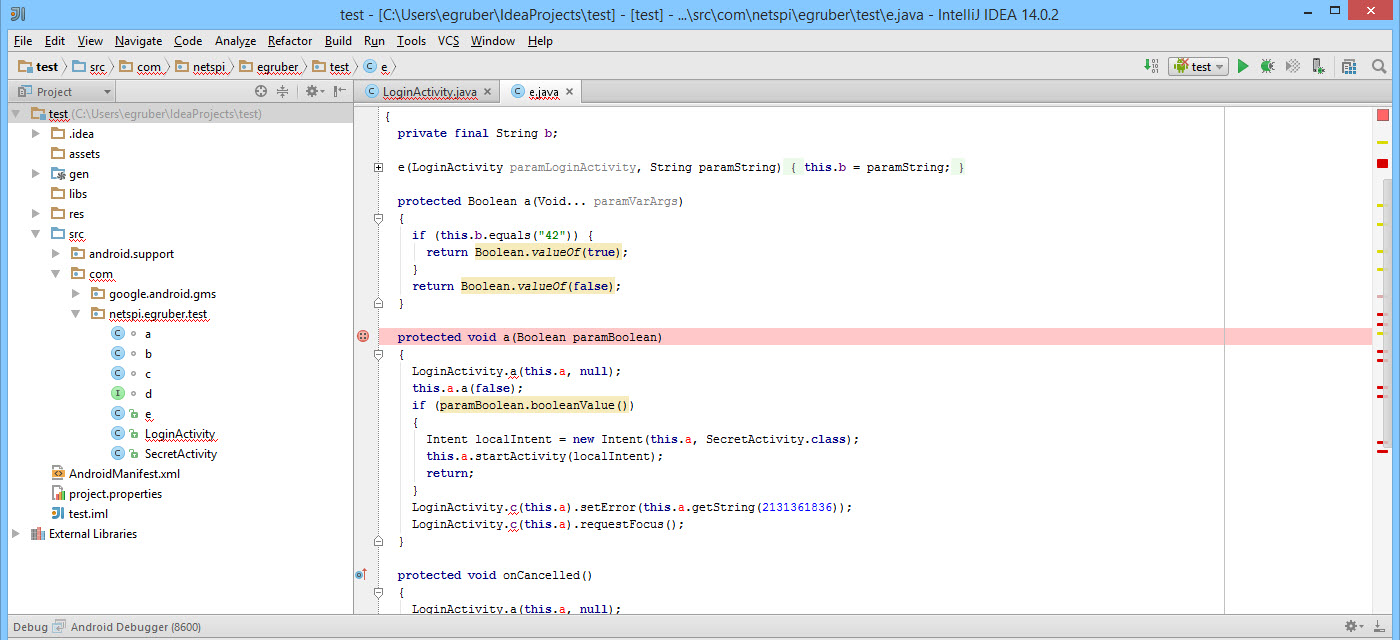This screenshot has height=640, width=1400.
Task: Open AndroidManifest.xml in project tree
Action: pyautogui.click(x=124, y=473)
